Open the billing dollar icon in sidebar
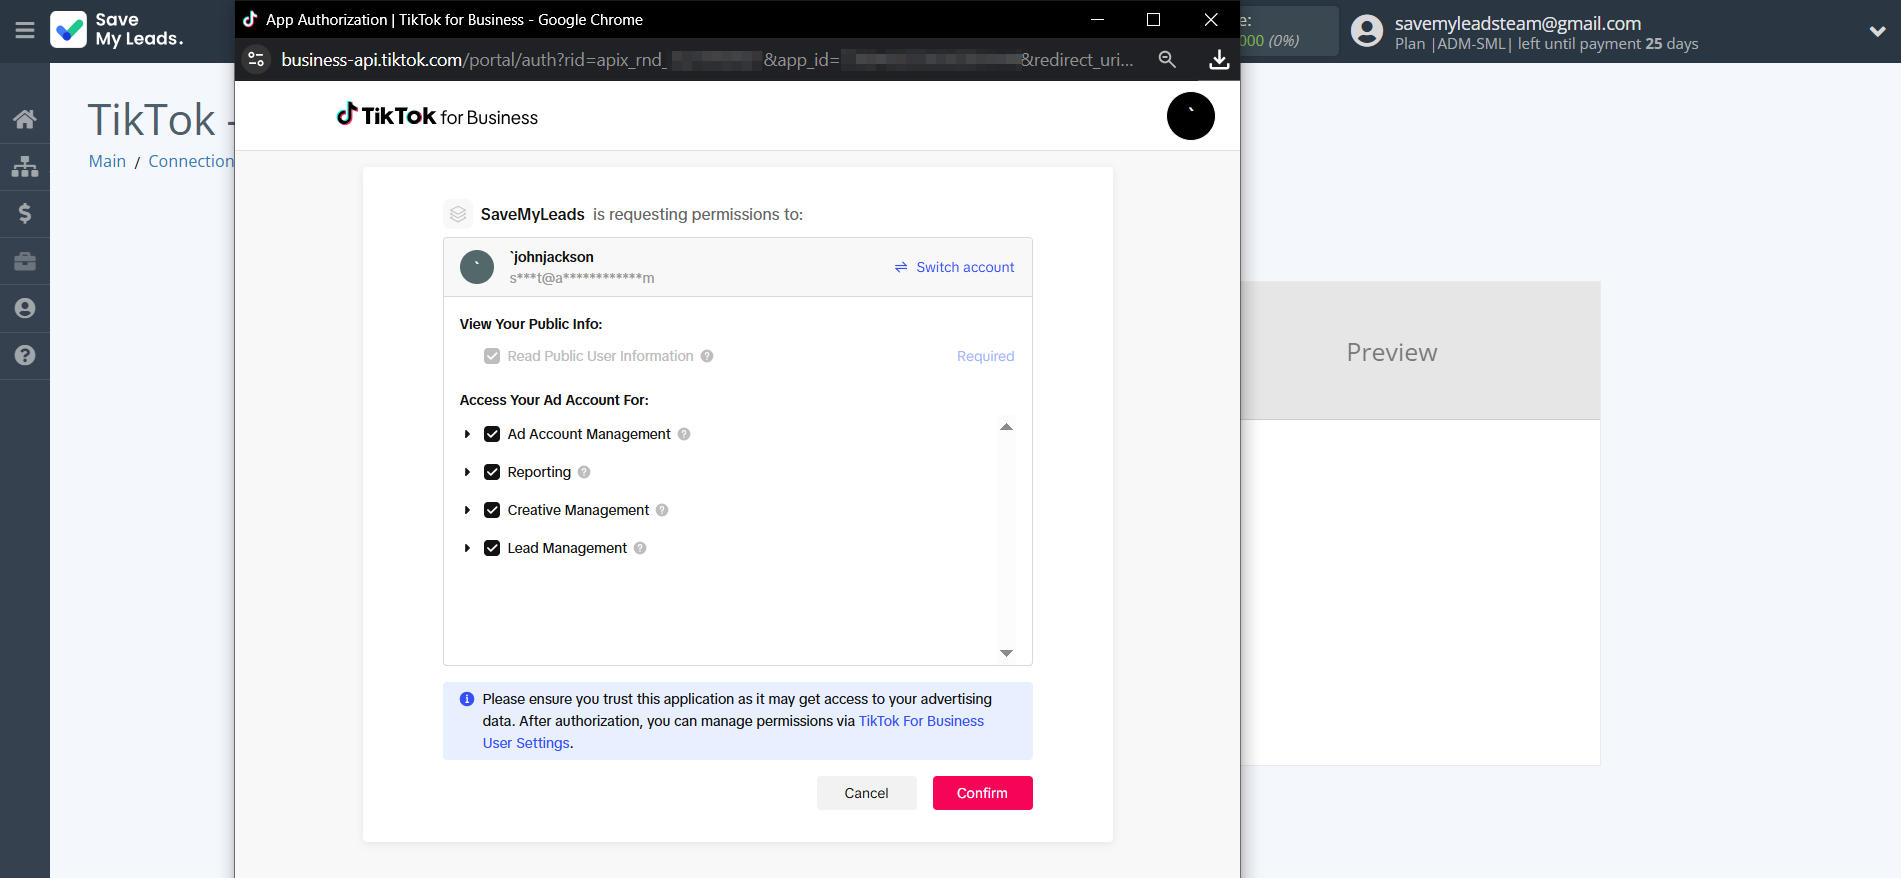The width and height of the screenshot is (1901, 878). click(x=25, y=214)
